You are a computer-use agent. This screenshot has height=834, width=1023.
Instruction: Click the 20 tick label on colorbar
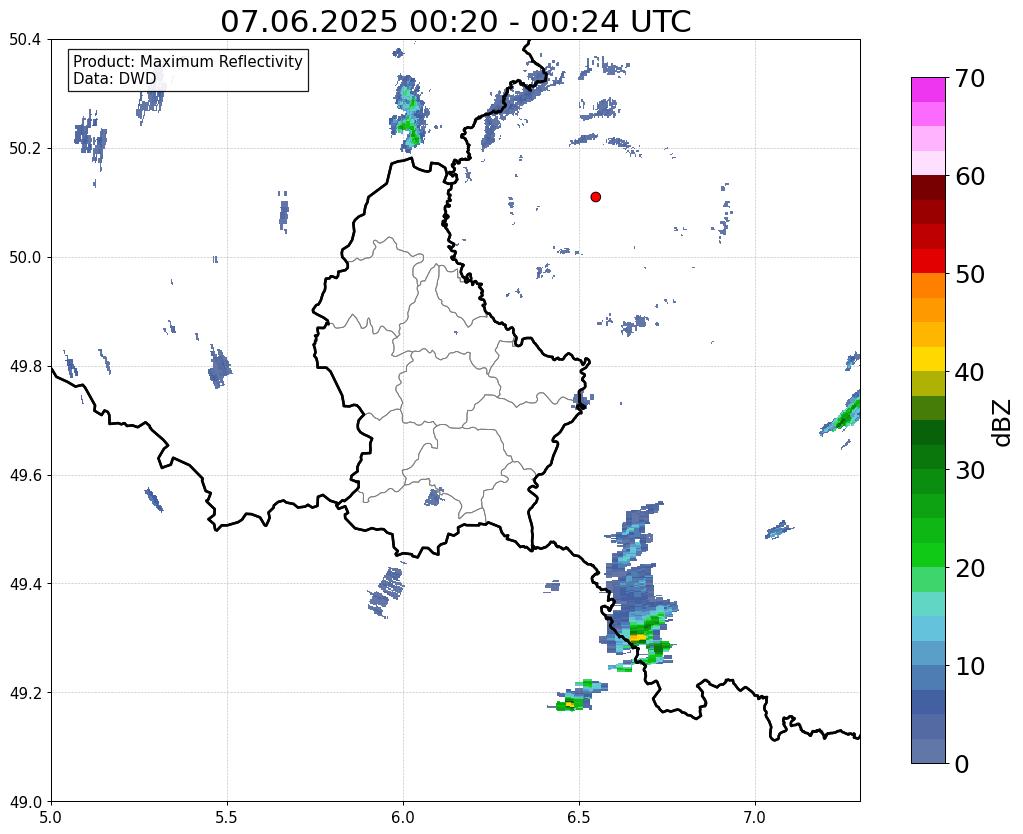click(970, 568)
